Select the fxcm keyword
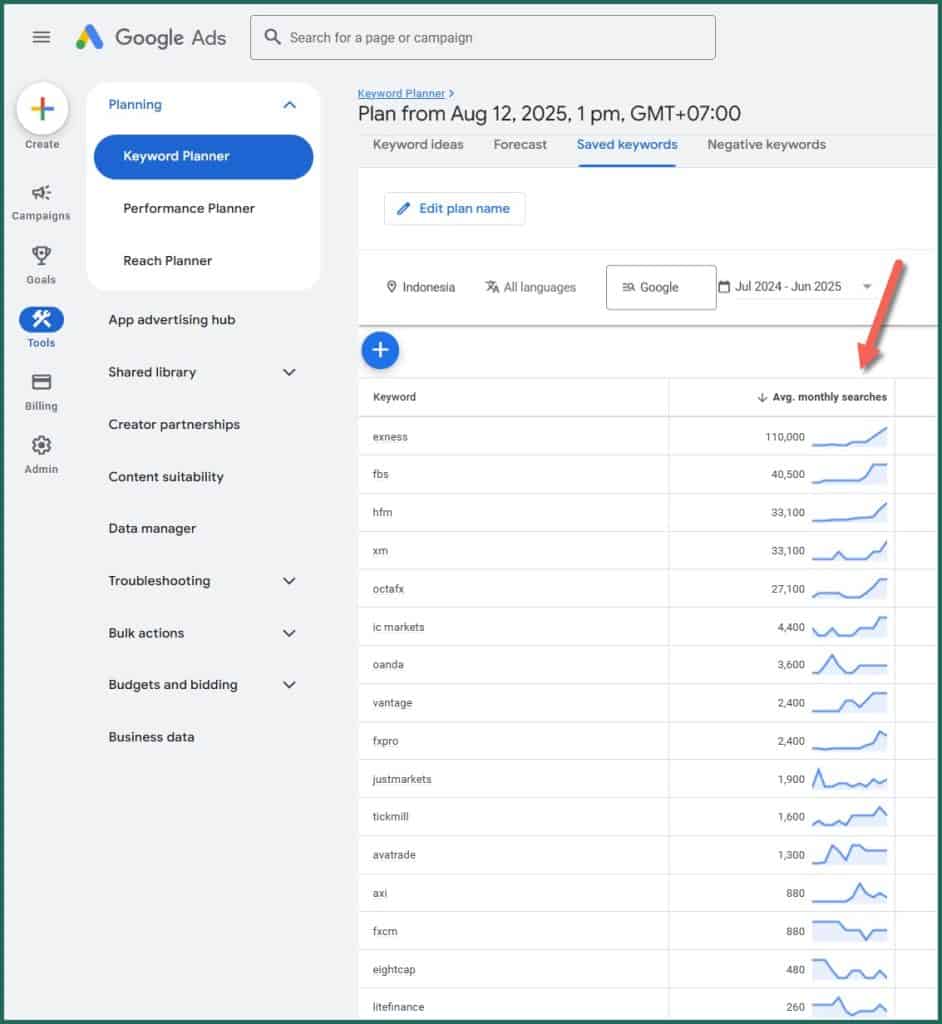This screenshot has height=1024, width=942. (385, 931)
